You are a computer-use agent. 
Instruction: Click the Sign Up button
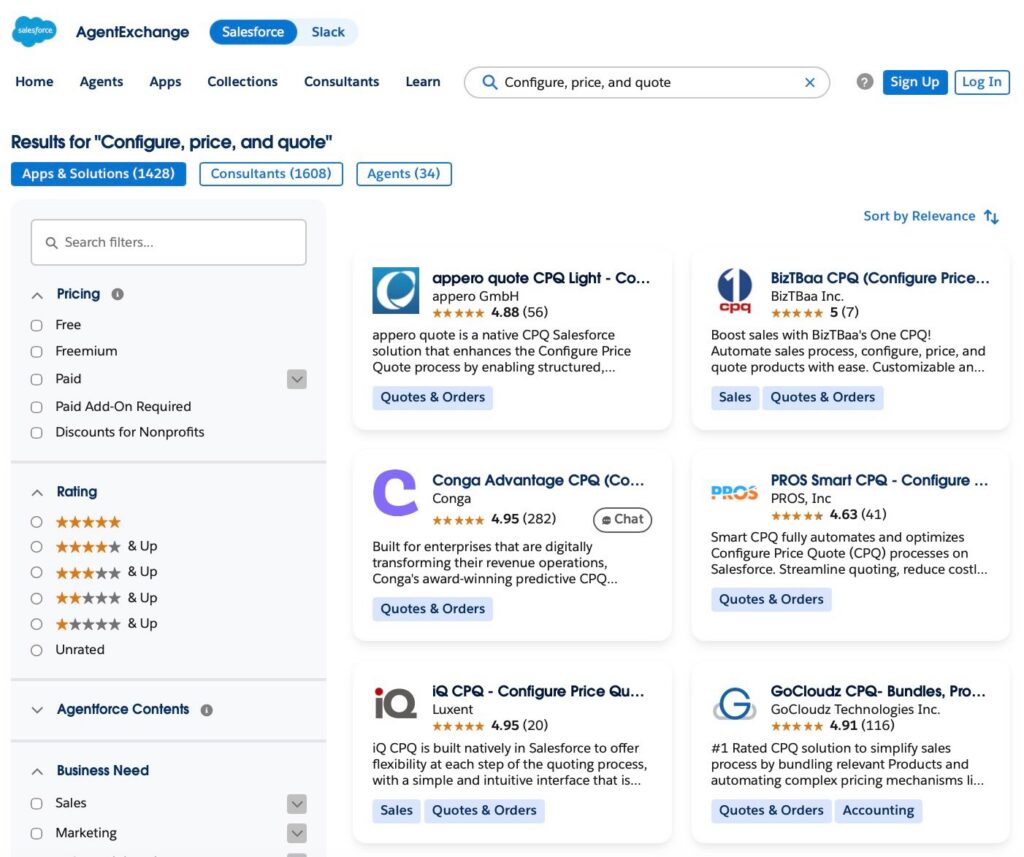click(x=915, y=82)
